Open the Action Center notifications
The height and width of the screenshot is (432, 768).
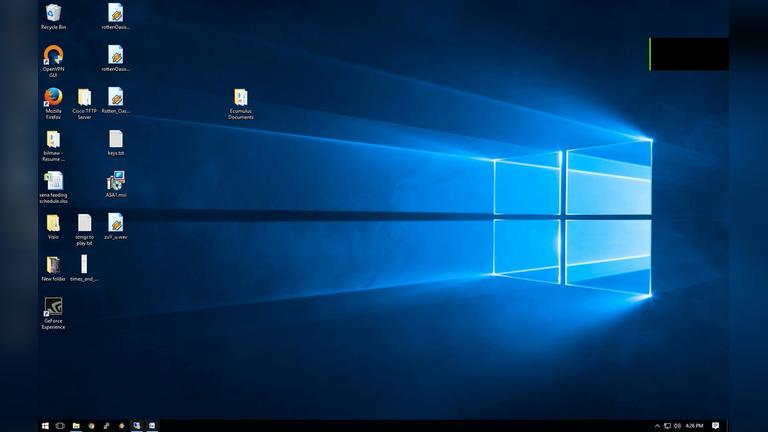716,426
